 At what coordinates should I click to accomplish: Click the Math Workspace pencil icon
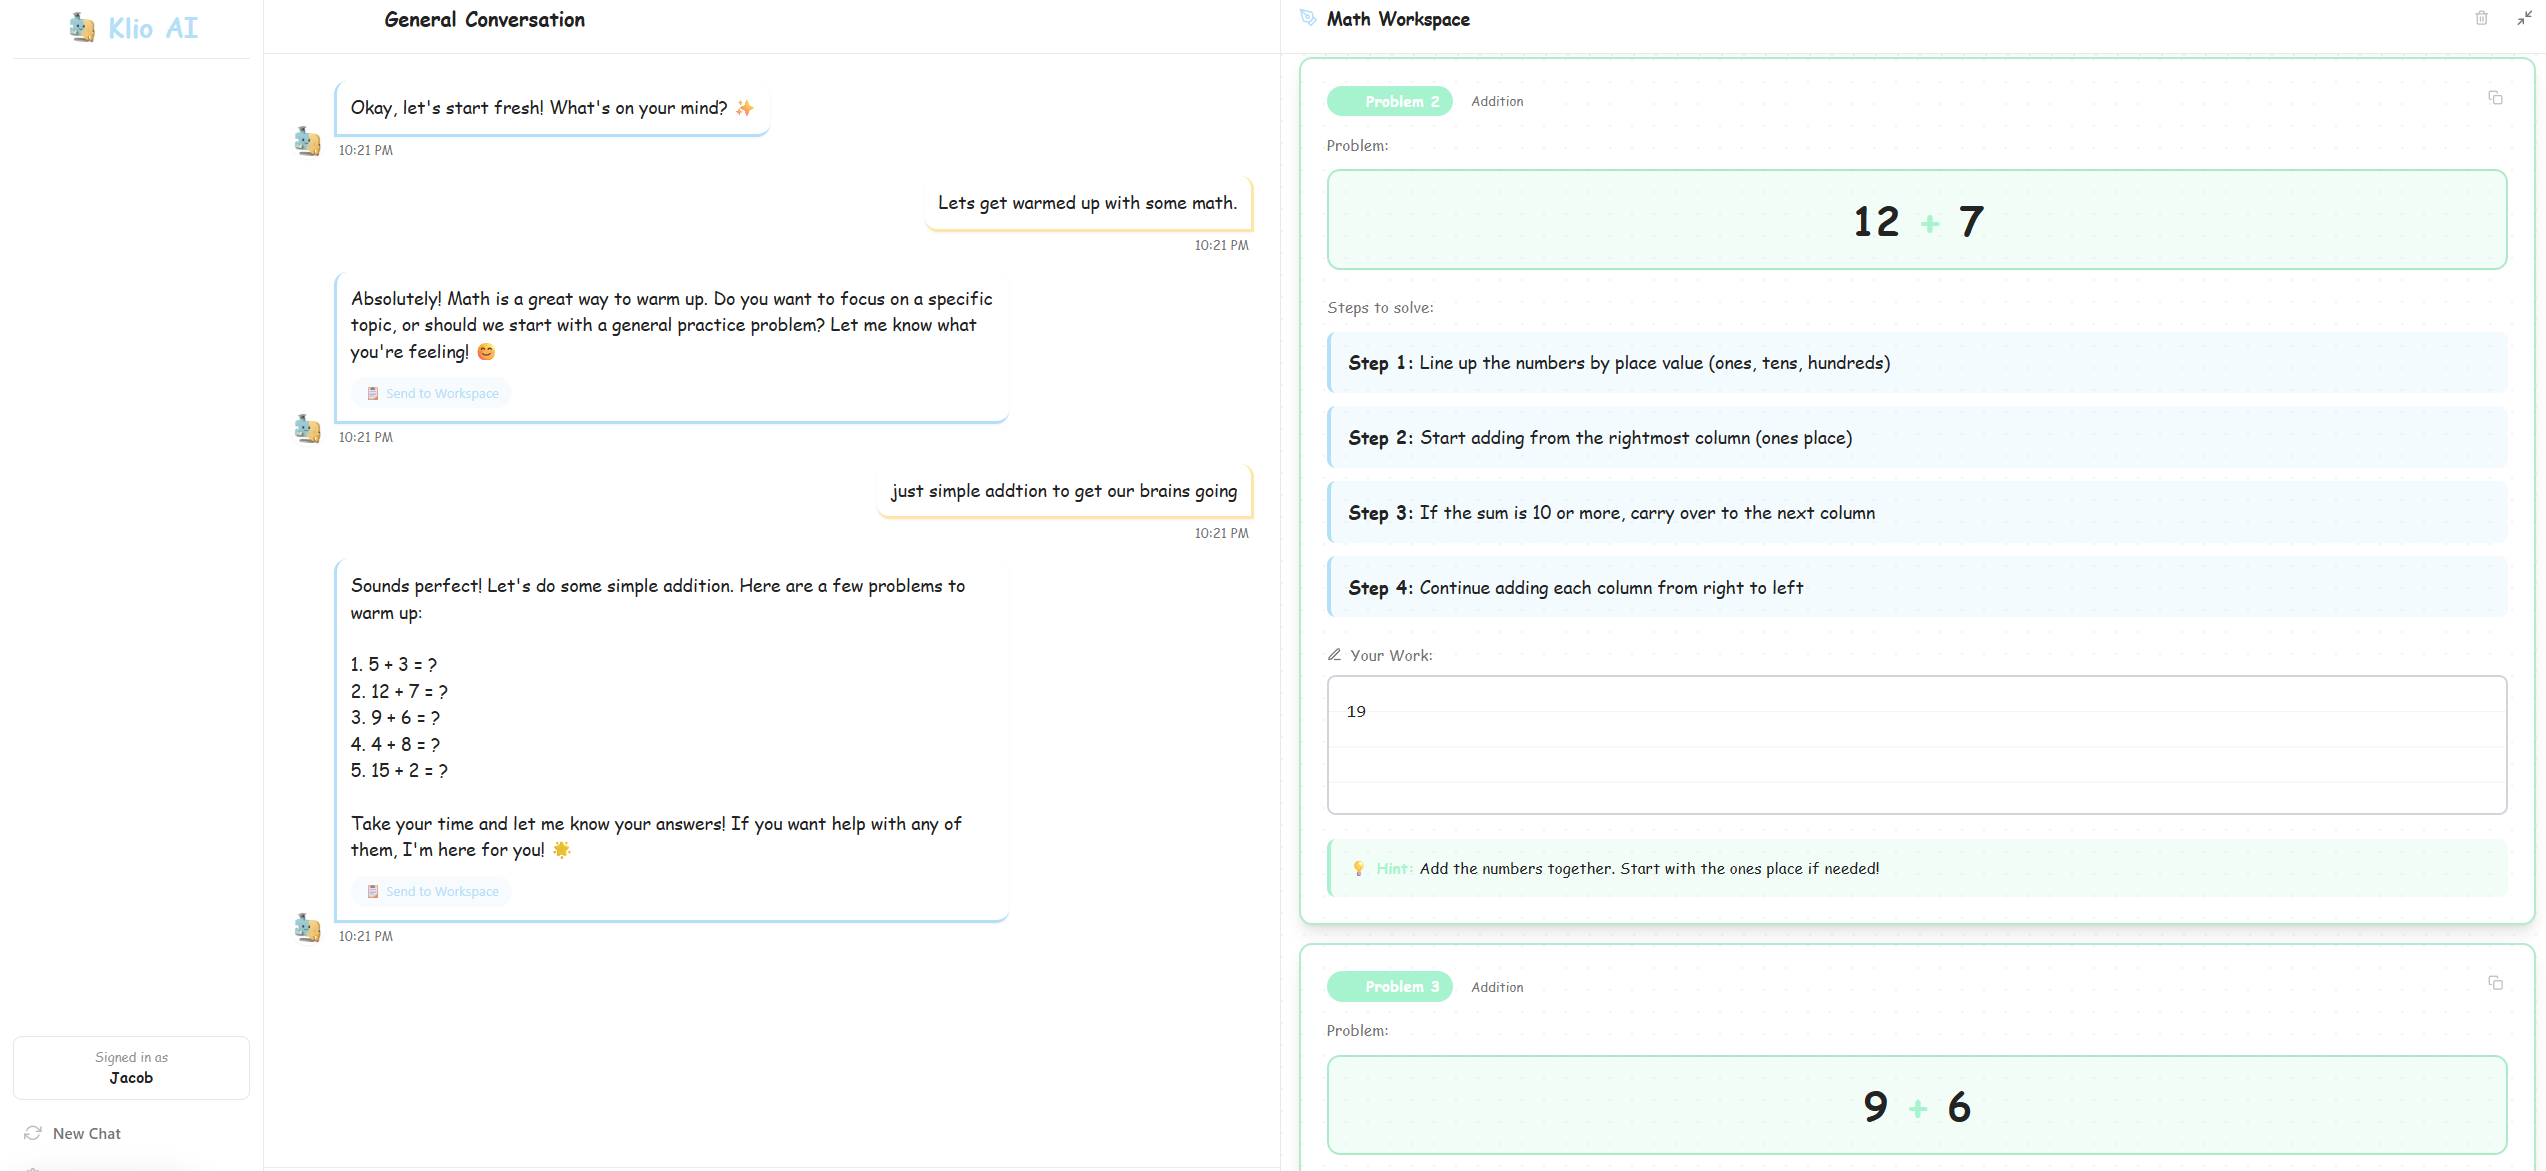(1308, 18)
